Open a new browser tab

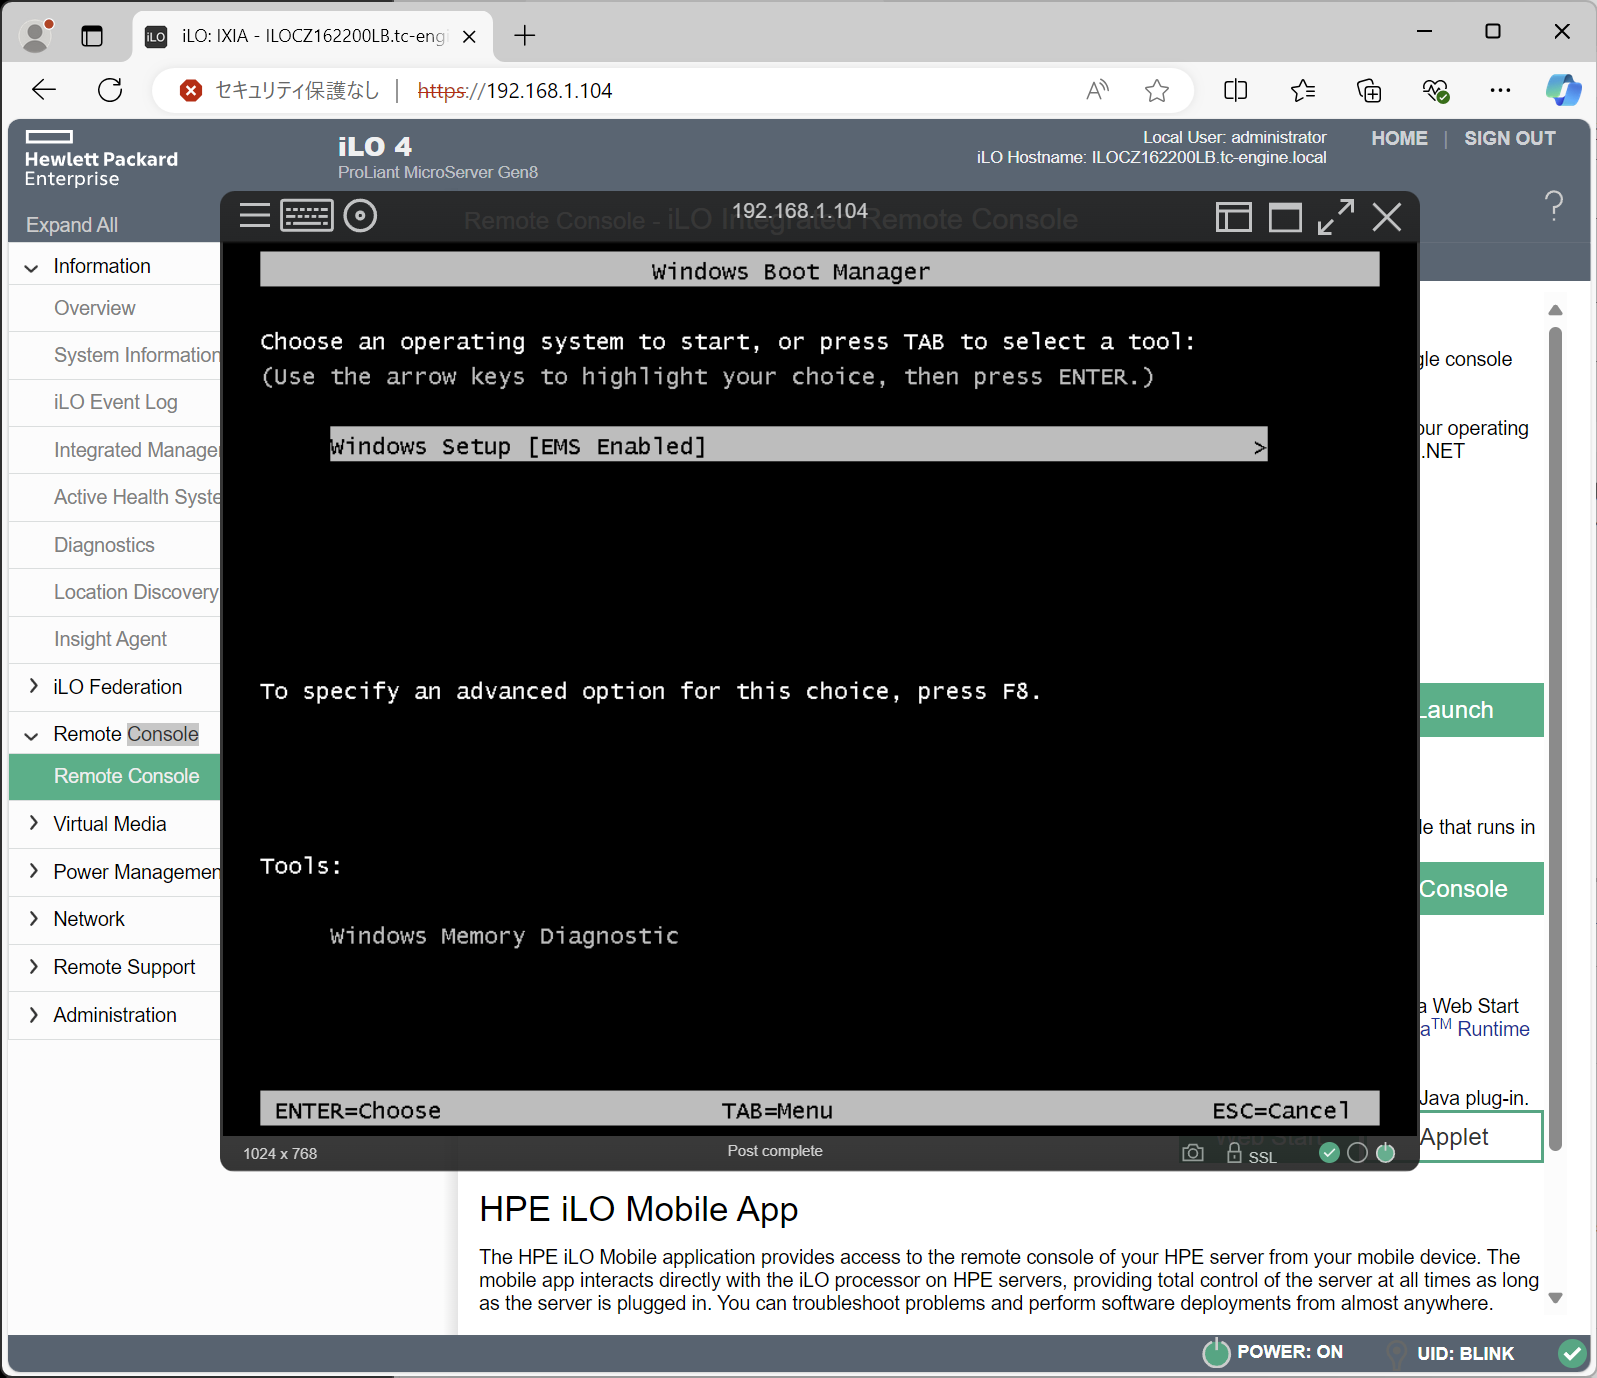coord(524,36)
